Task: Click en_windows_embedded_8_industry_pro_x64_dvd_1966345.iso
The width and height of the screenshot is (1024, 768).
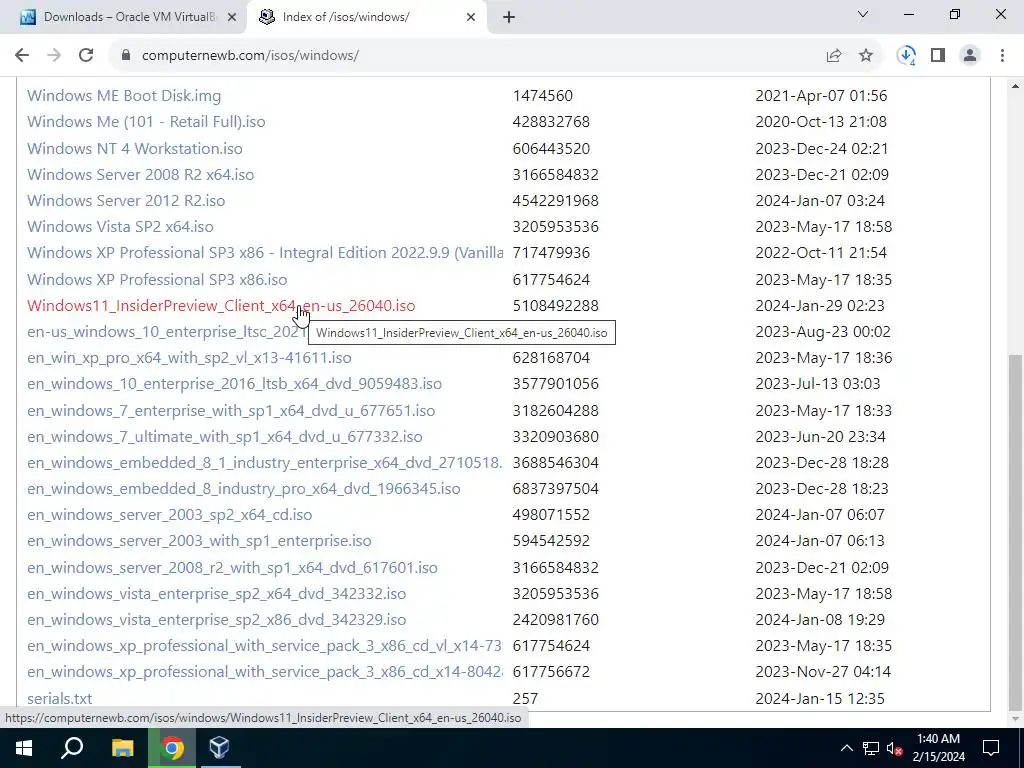Action: [244, 489]
